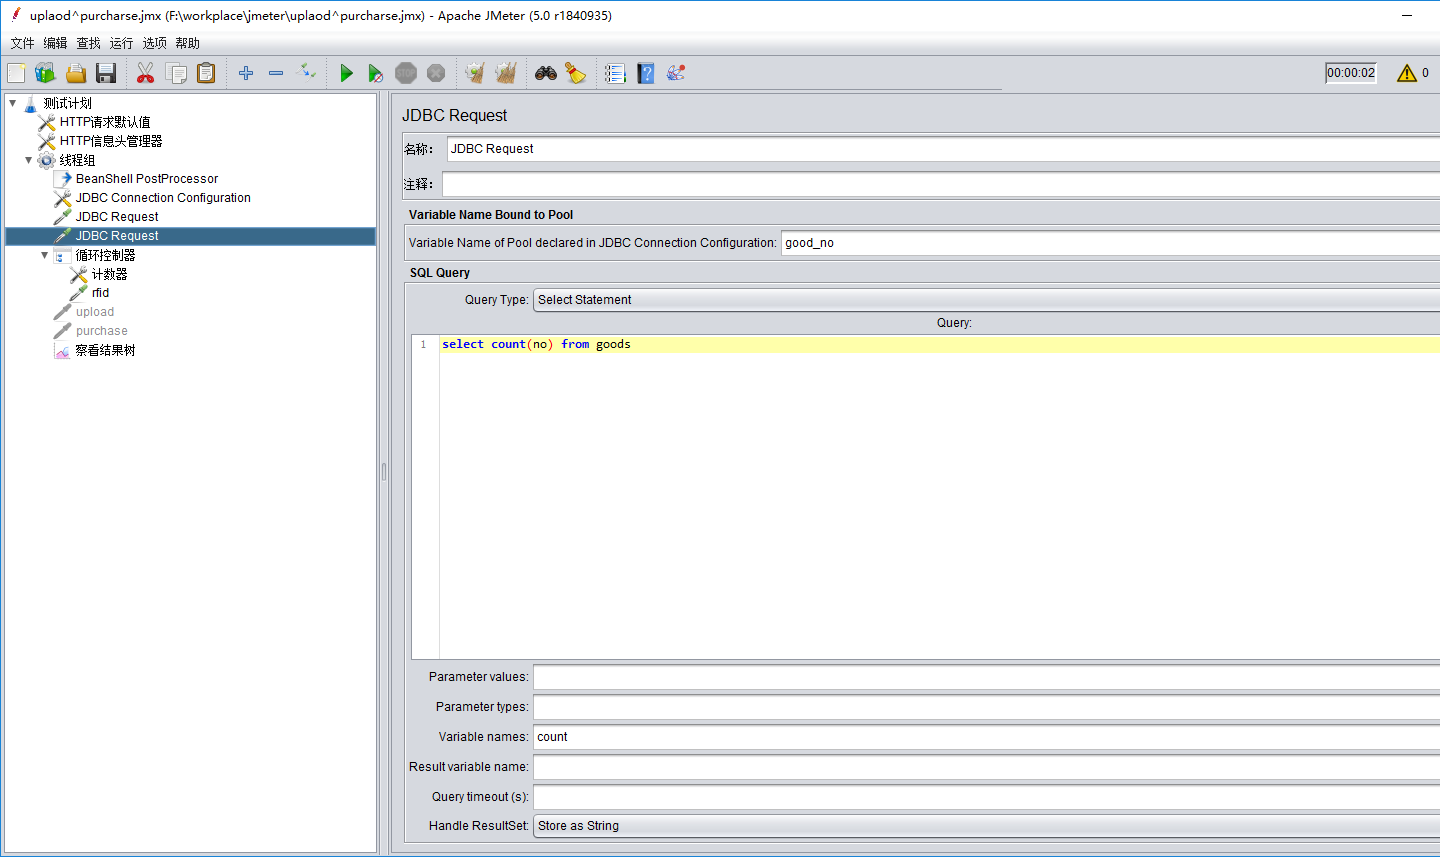
Task: Click the Toggle enable/disable icon
Action: click(307, 73)
